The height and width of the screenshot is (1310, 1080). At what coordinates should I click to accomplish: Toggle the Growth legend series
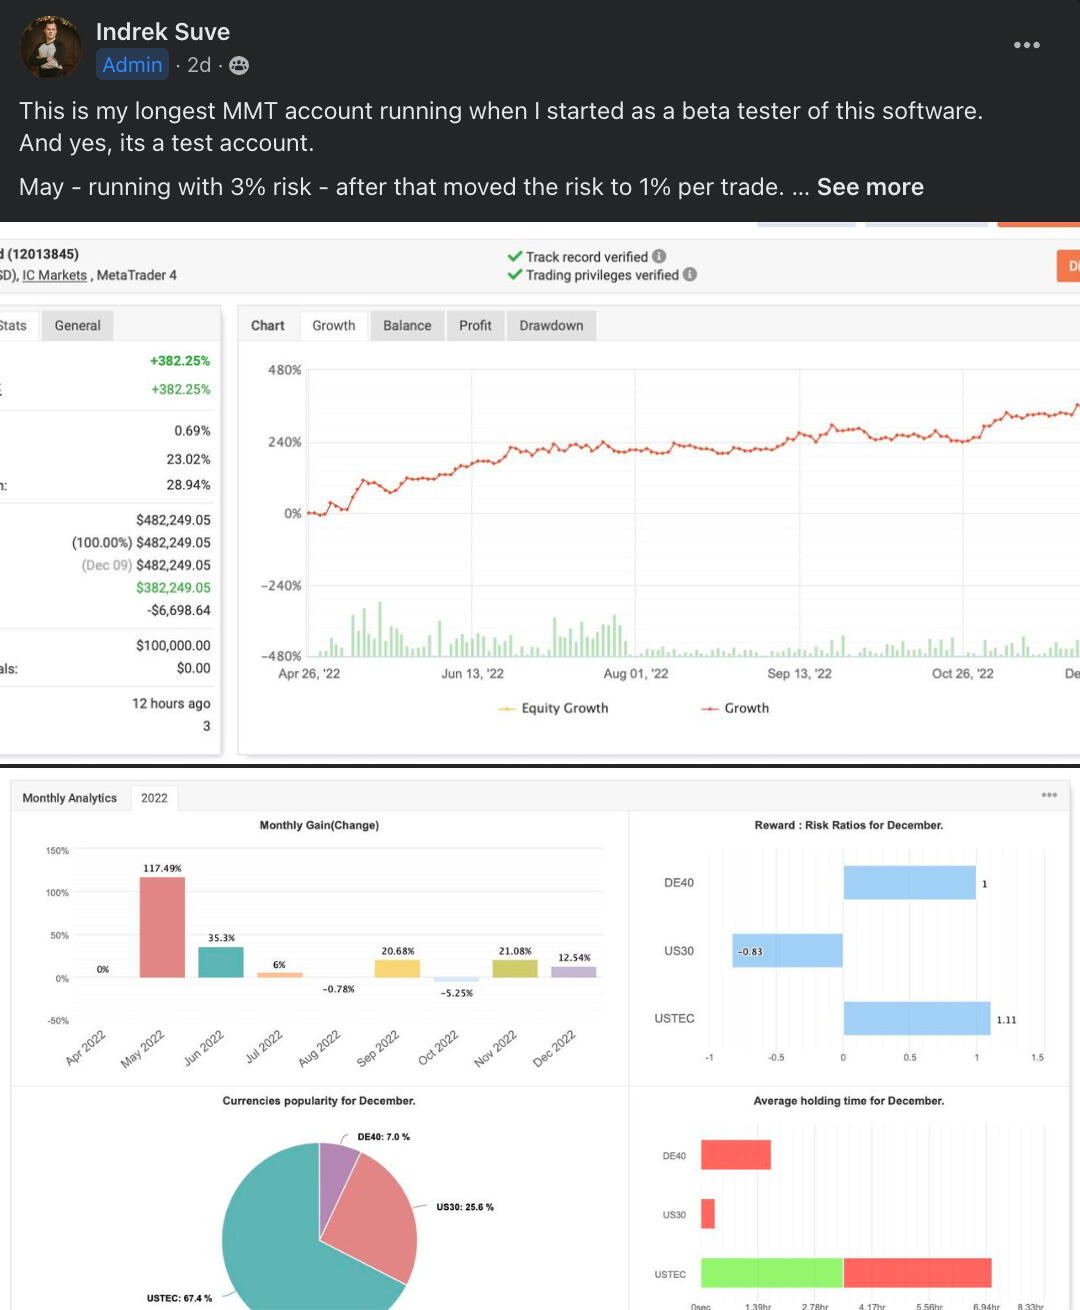(x=735, y=708)
